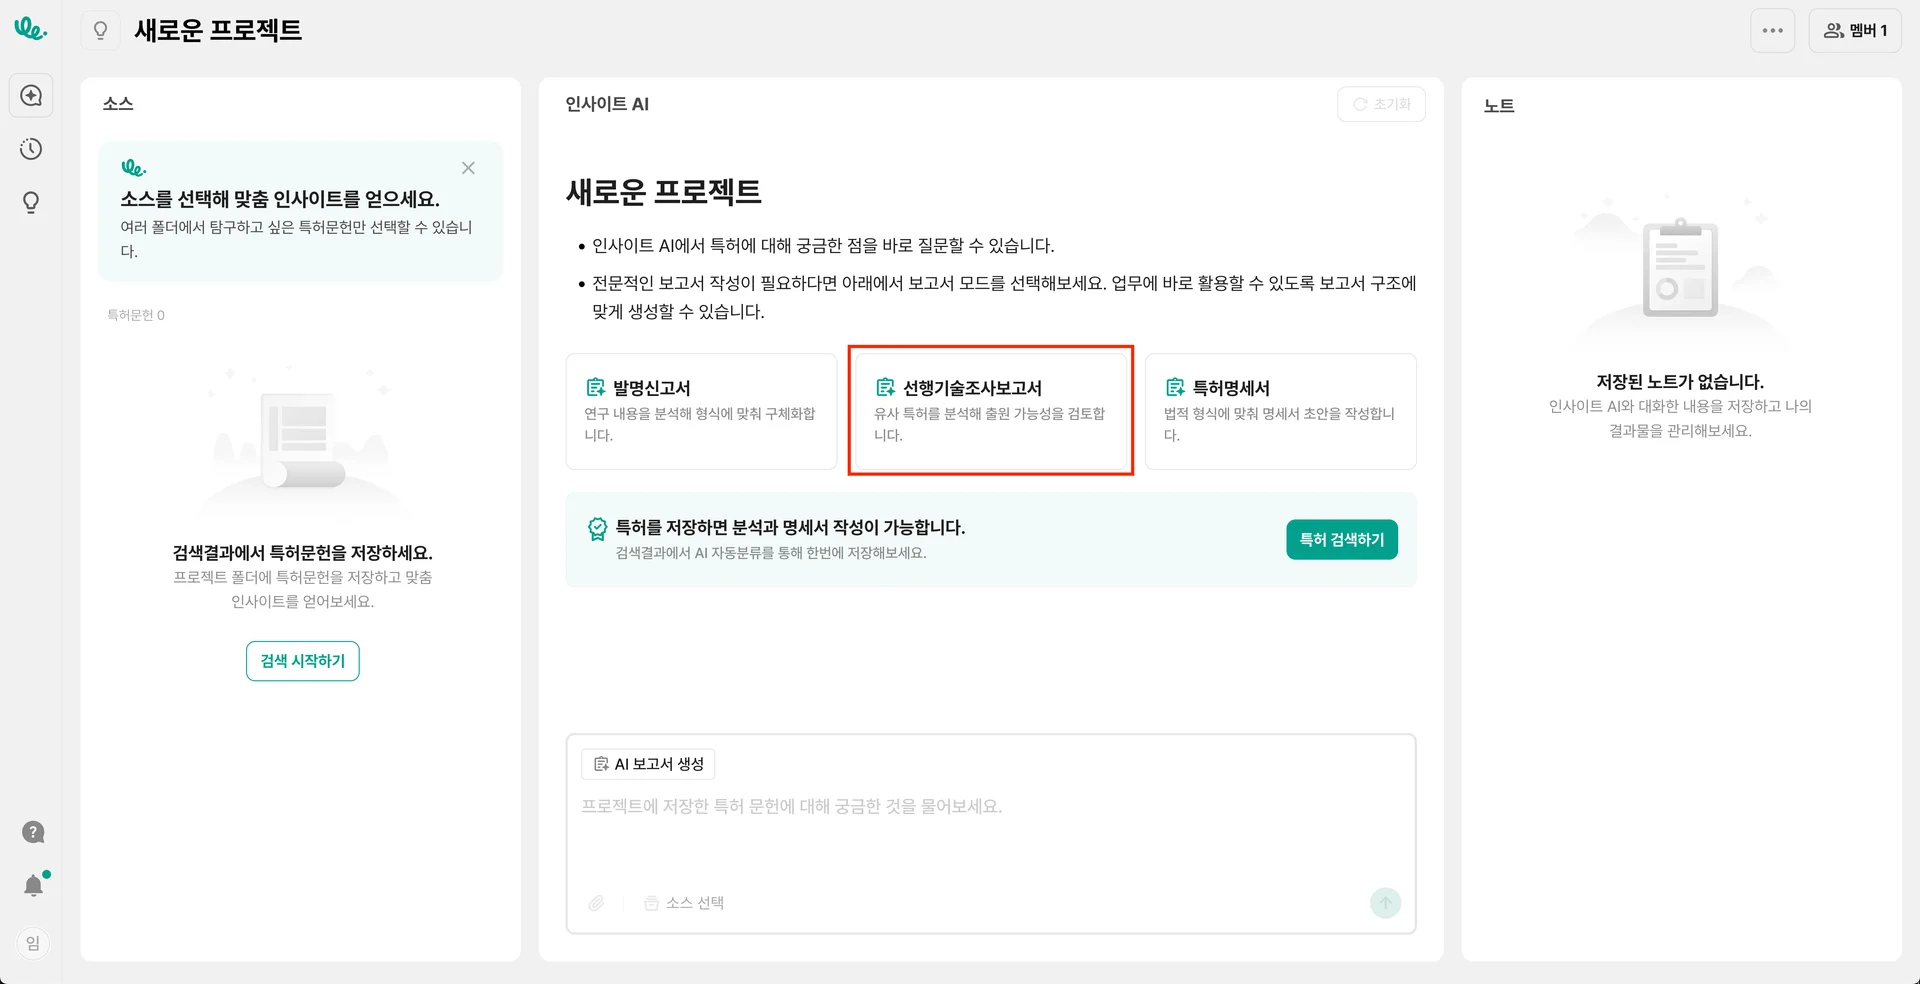1920x984 pixels.
Task: Open the 소스 선택 source selector
Action: tap(685, 903)
